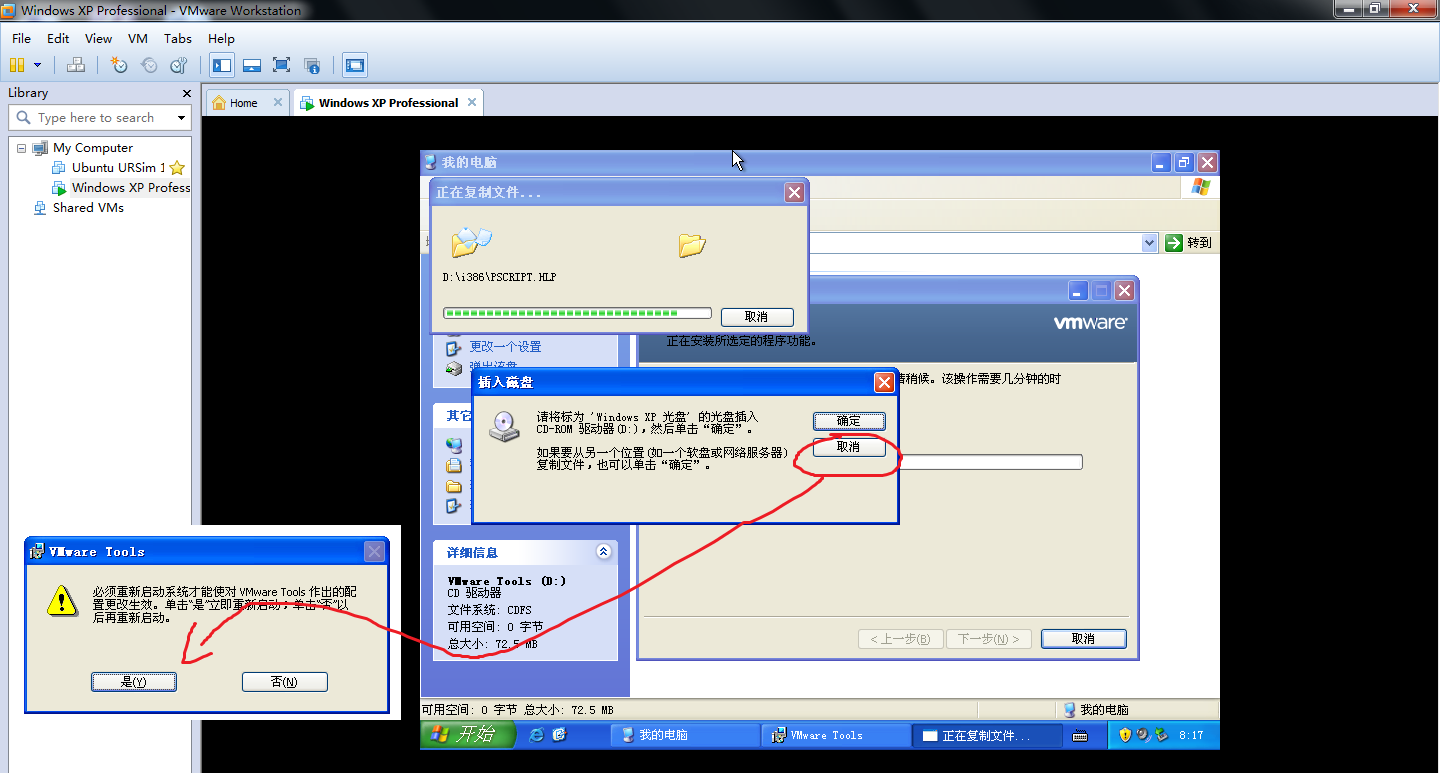Click the 我的电脑 status bar entry

click(x=1094, y=710)
